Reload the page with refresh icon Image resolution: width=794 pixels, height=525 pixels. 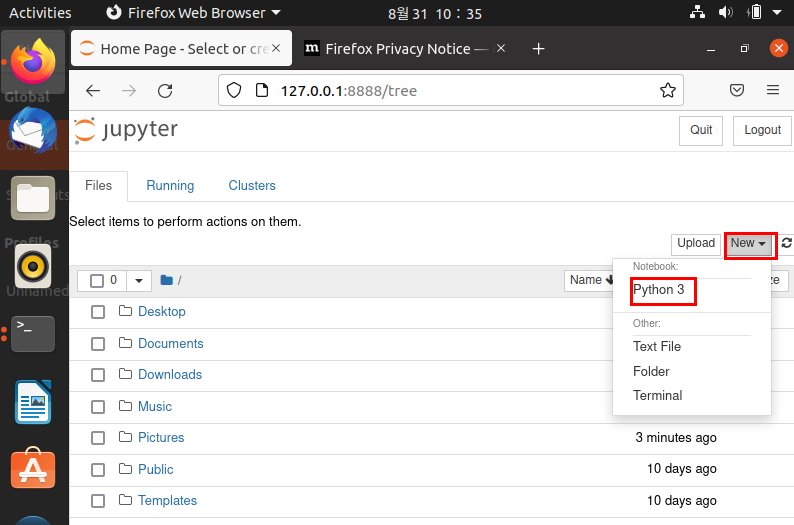[165, 91]
